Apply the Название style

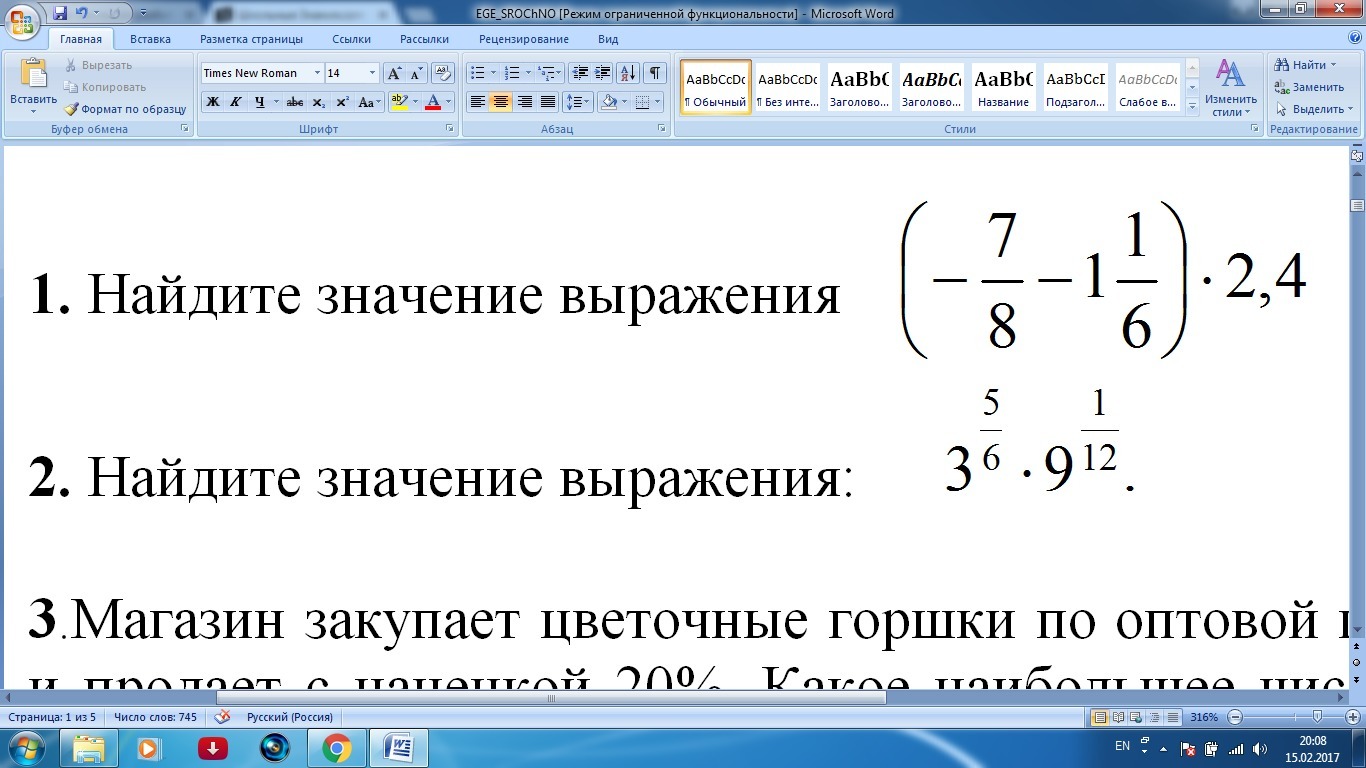point(1003,87)
